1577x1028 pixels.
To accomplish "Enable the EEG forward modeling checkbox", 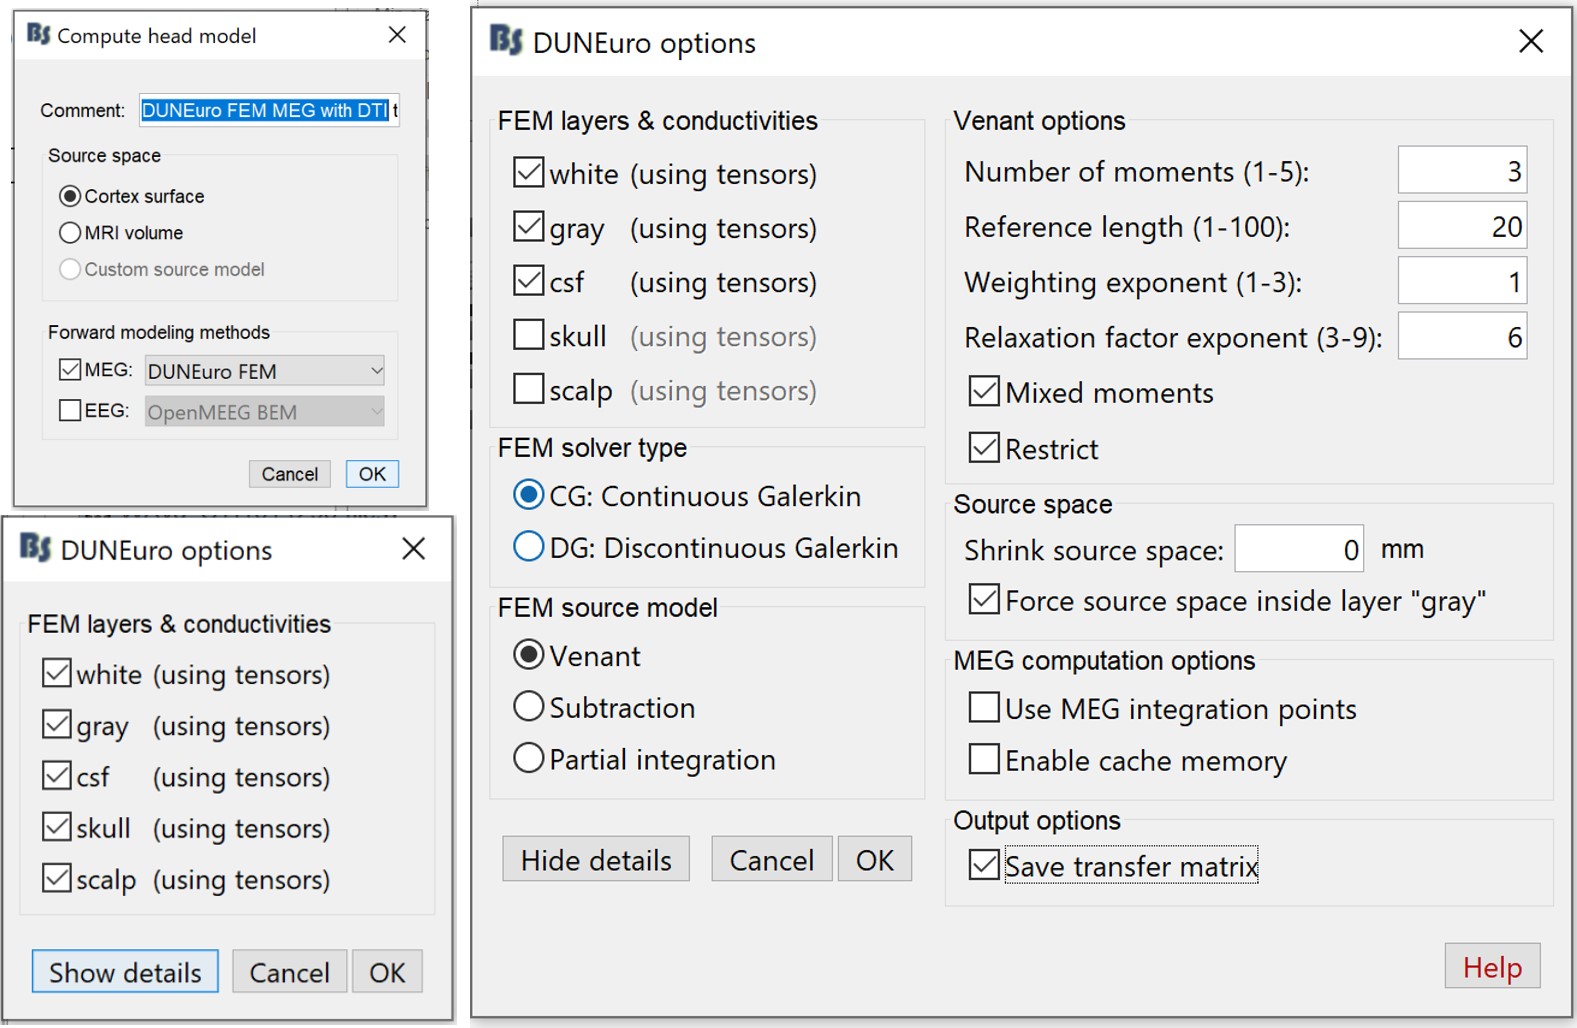I will pos(70,410).
